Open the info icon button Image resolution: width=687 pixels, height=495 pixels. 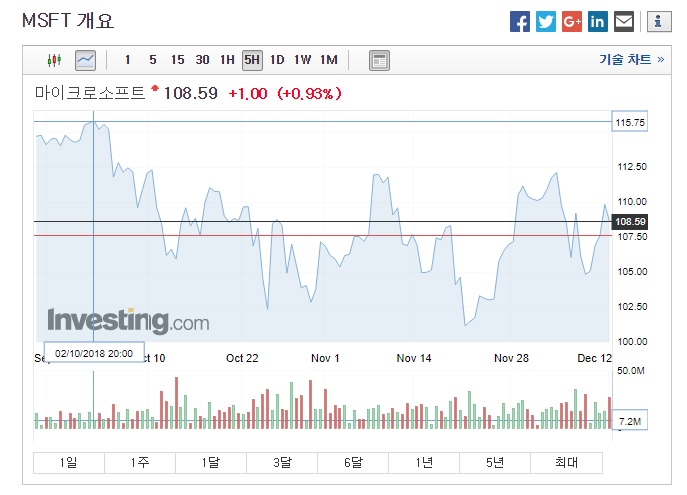tap(659, 21)
